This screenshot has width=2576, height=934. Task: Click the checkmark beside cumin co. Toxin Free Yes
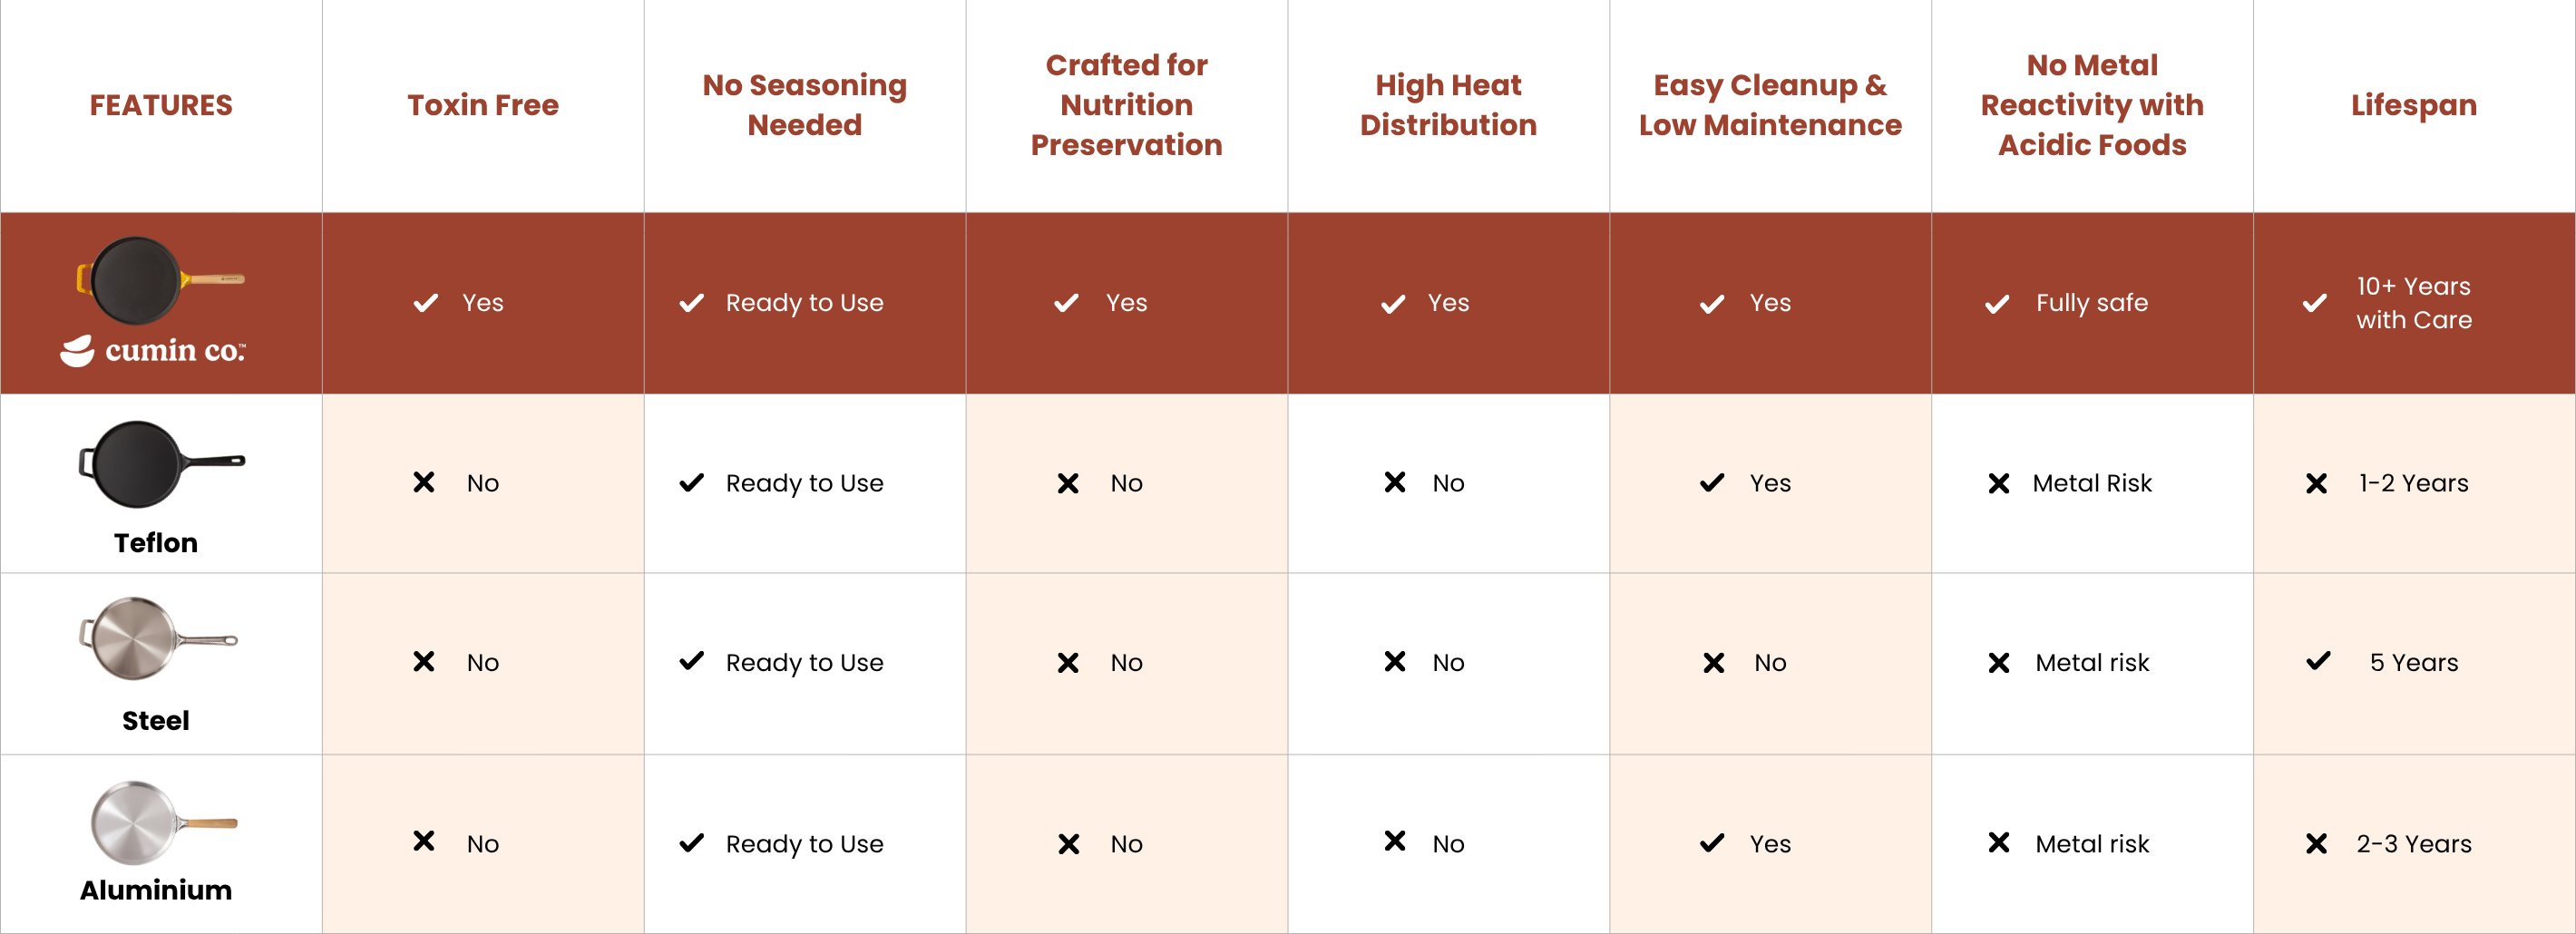[x=426, y=303]
